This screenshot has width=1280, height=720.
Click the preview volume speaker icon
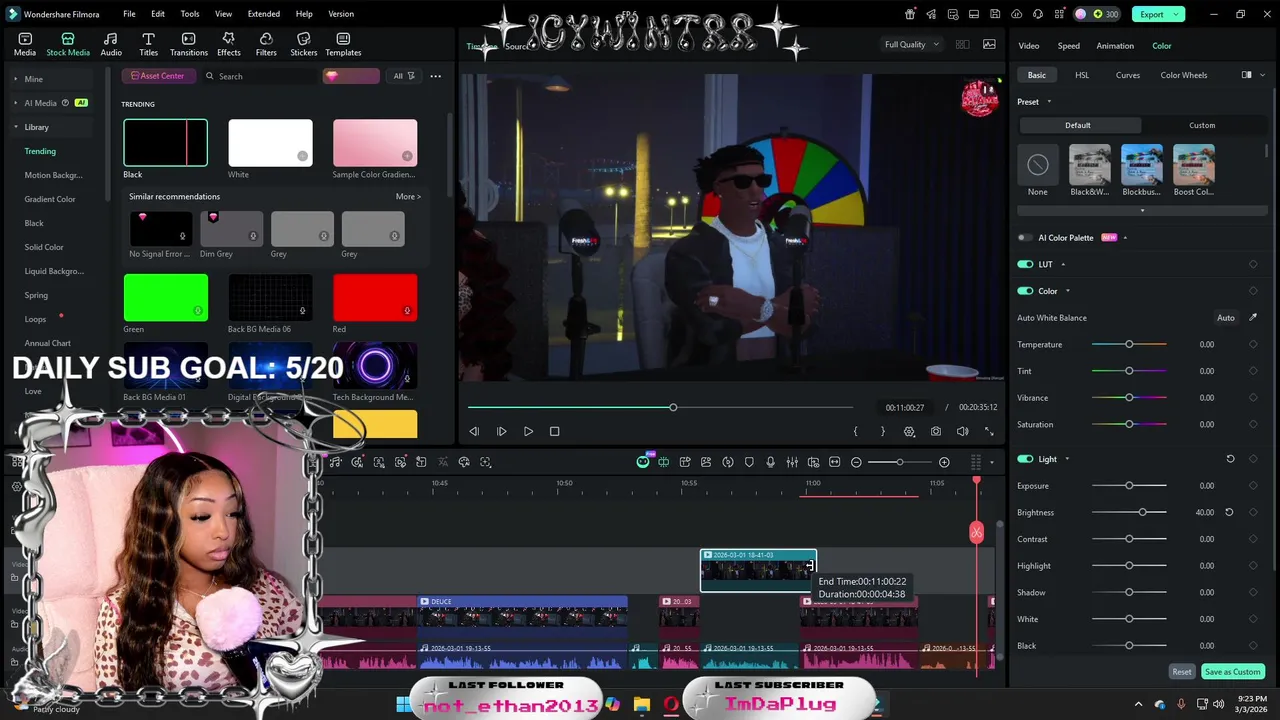[x=962, y=431]
